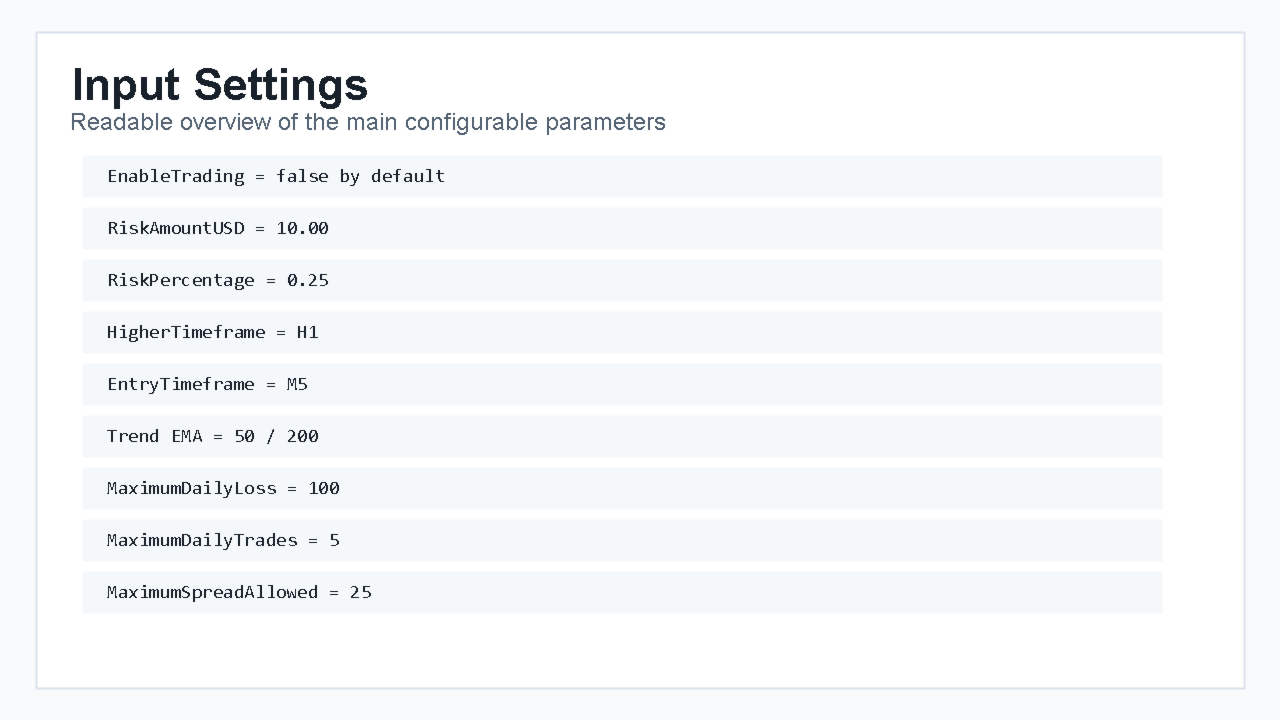The width and height of the screenshot is (1280, 720).
Task: Click the 100 daily loss value
Action: [324, 488]
